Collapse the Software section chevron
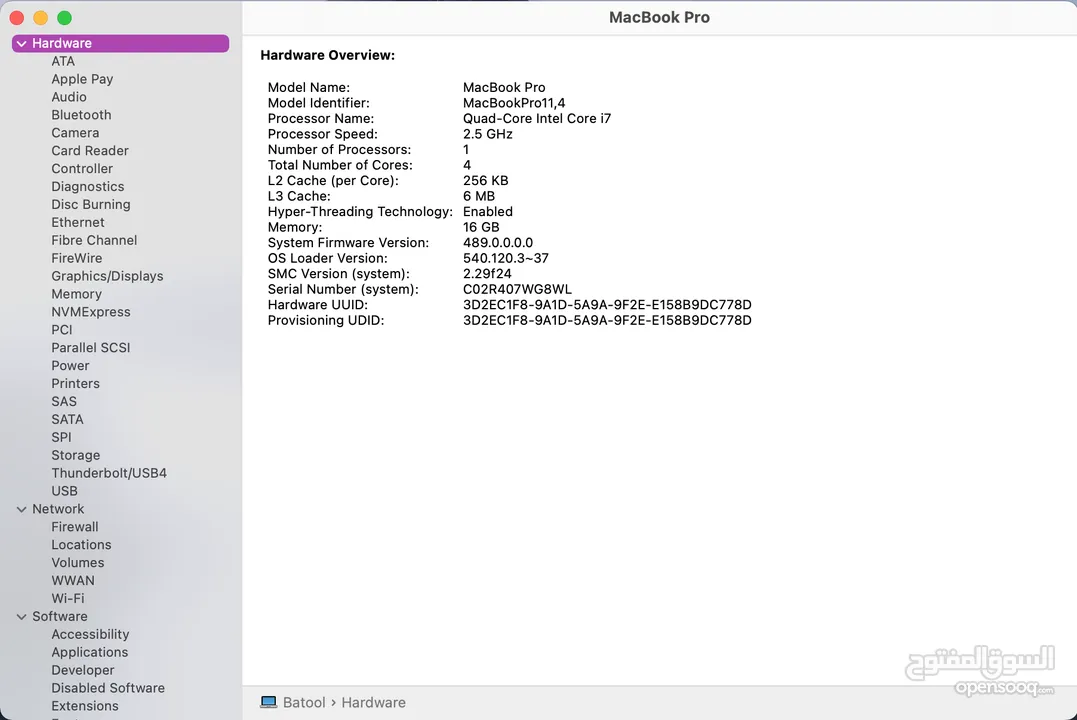The width and height of the screenshot is (1077, 720). pyautogui.click(x=21, y=616)
